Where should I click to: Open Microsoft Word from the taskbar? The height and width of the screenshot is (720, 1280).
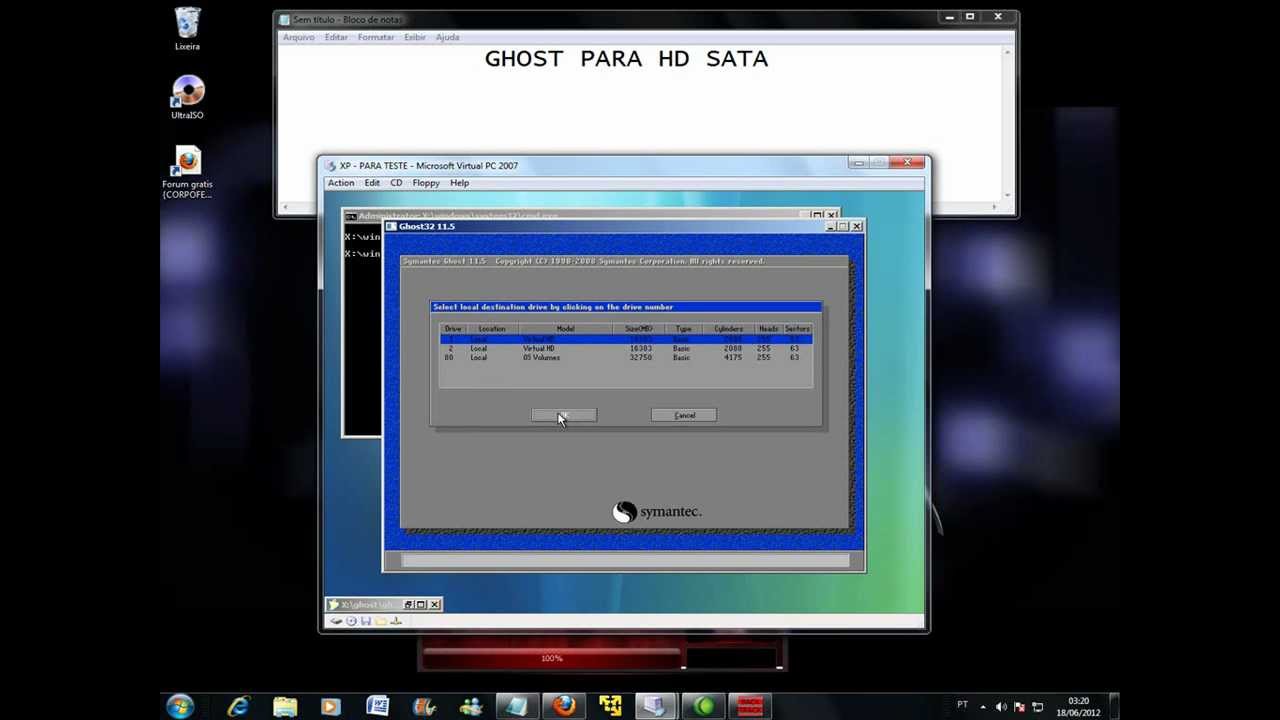[x=377, y=707]
